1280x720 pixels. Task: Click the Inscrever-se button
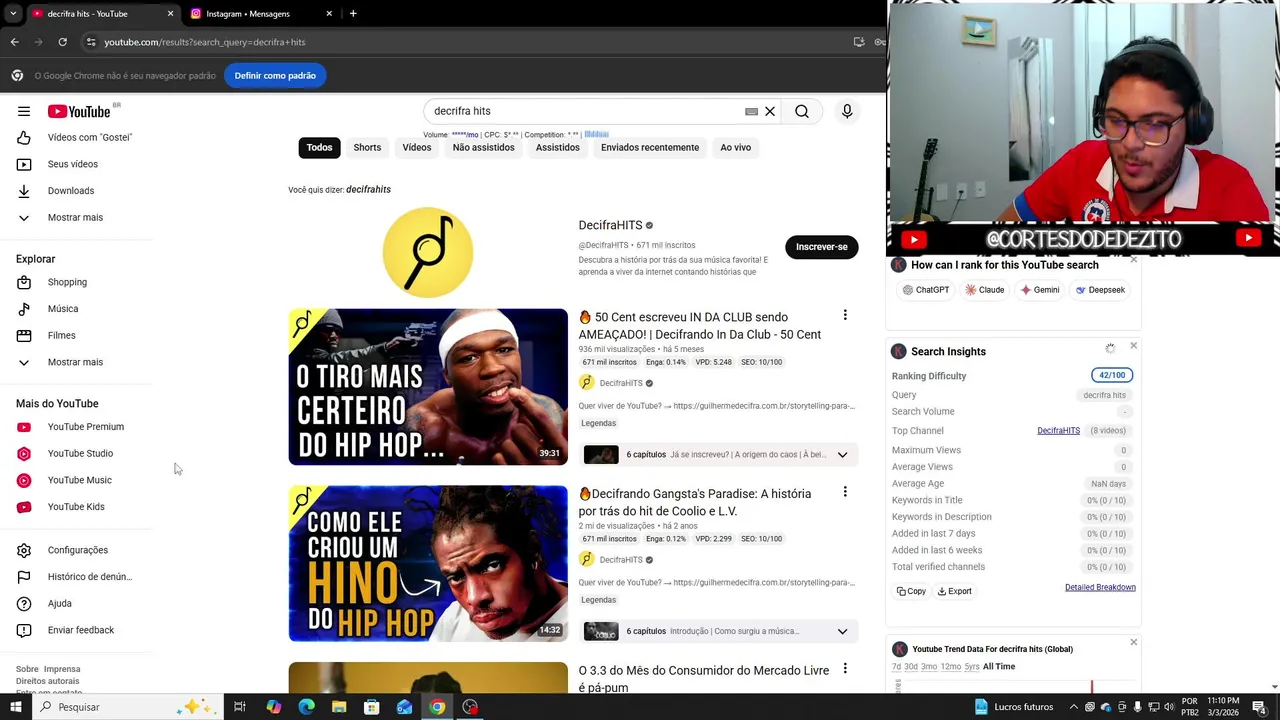click(822, 247)
